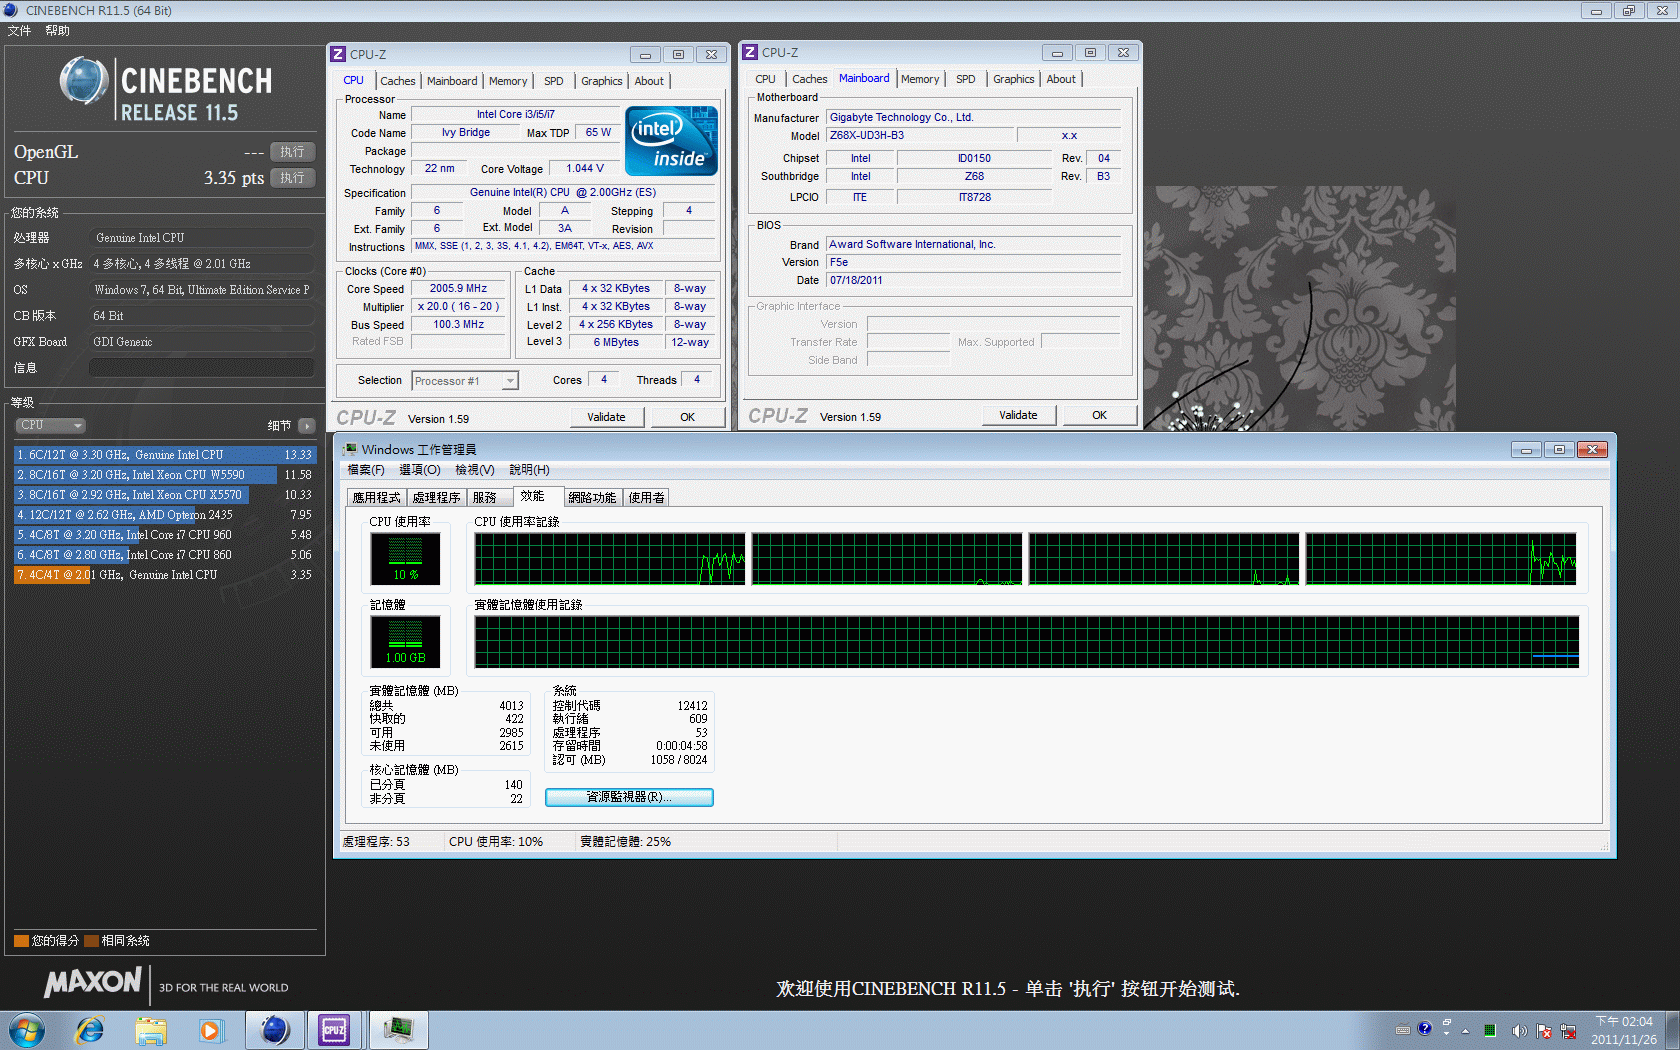Launch Internet Explorer from the taskbar
Screen dimensions: 1680x1050
[x=90, y=1030]
